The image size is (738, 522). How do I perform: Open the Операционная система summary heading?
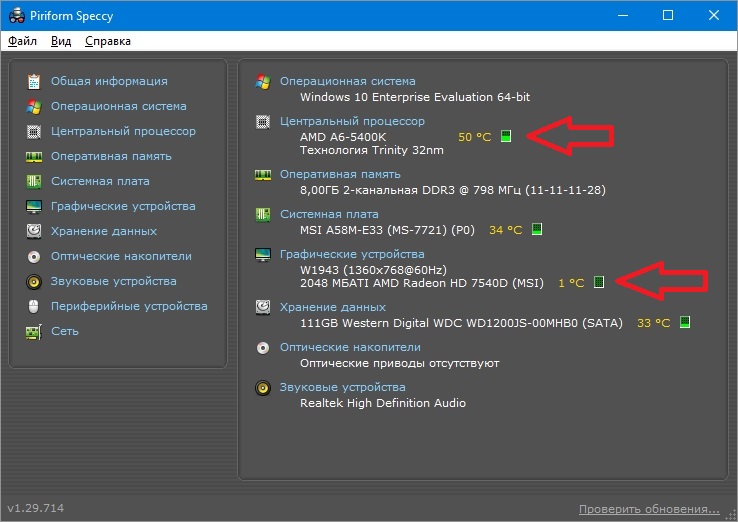(347, 81)
